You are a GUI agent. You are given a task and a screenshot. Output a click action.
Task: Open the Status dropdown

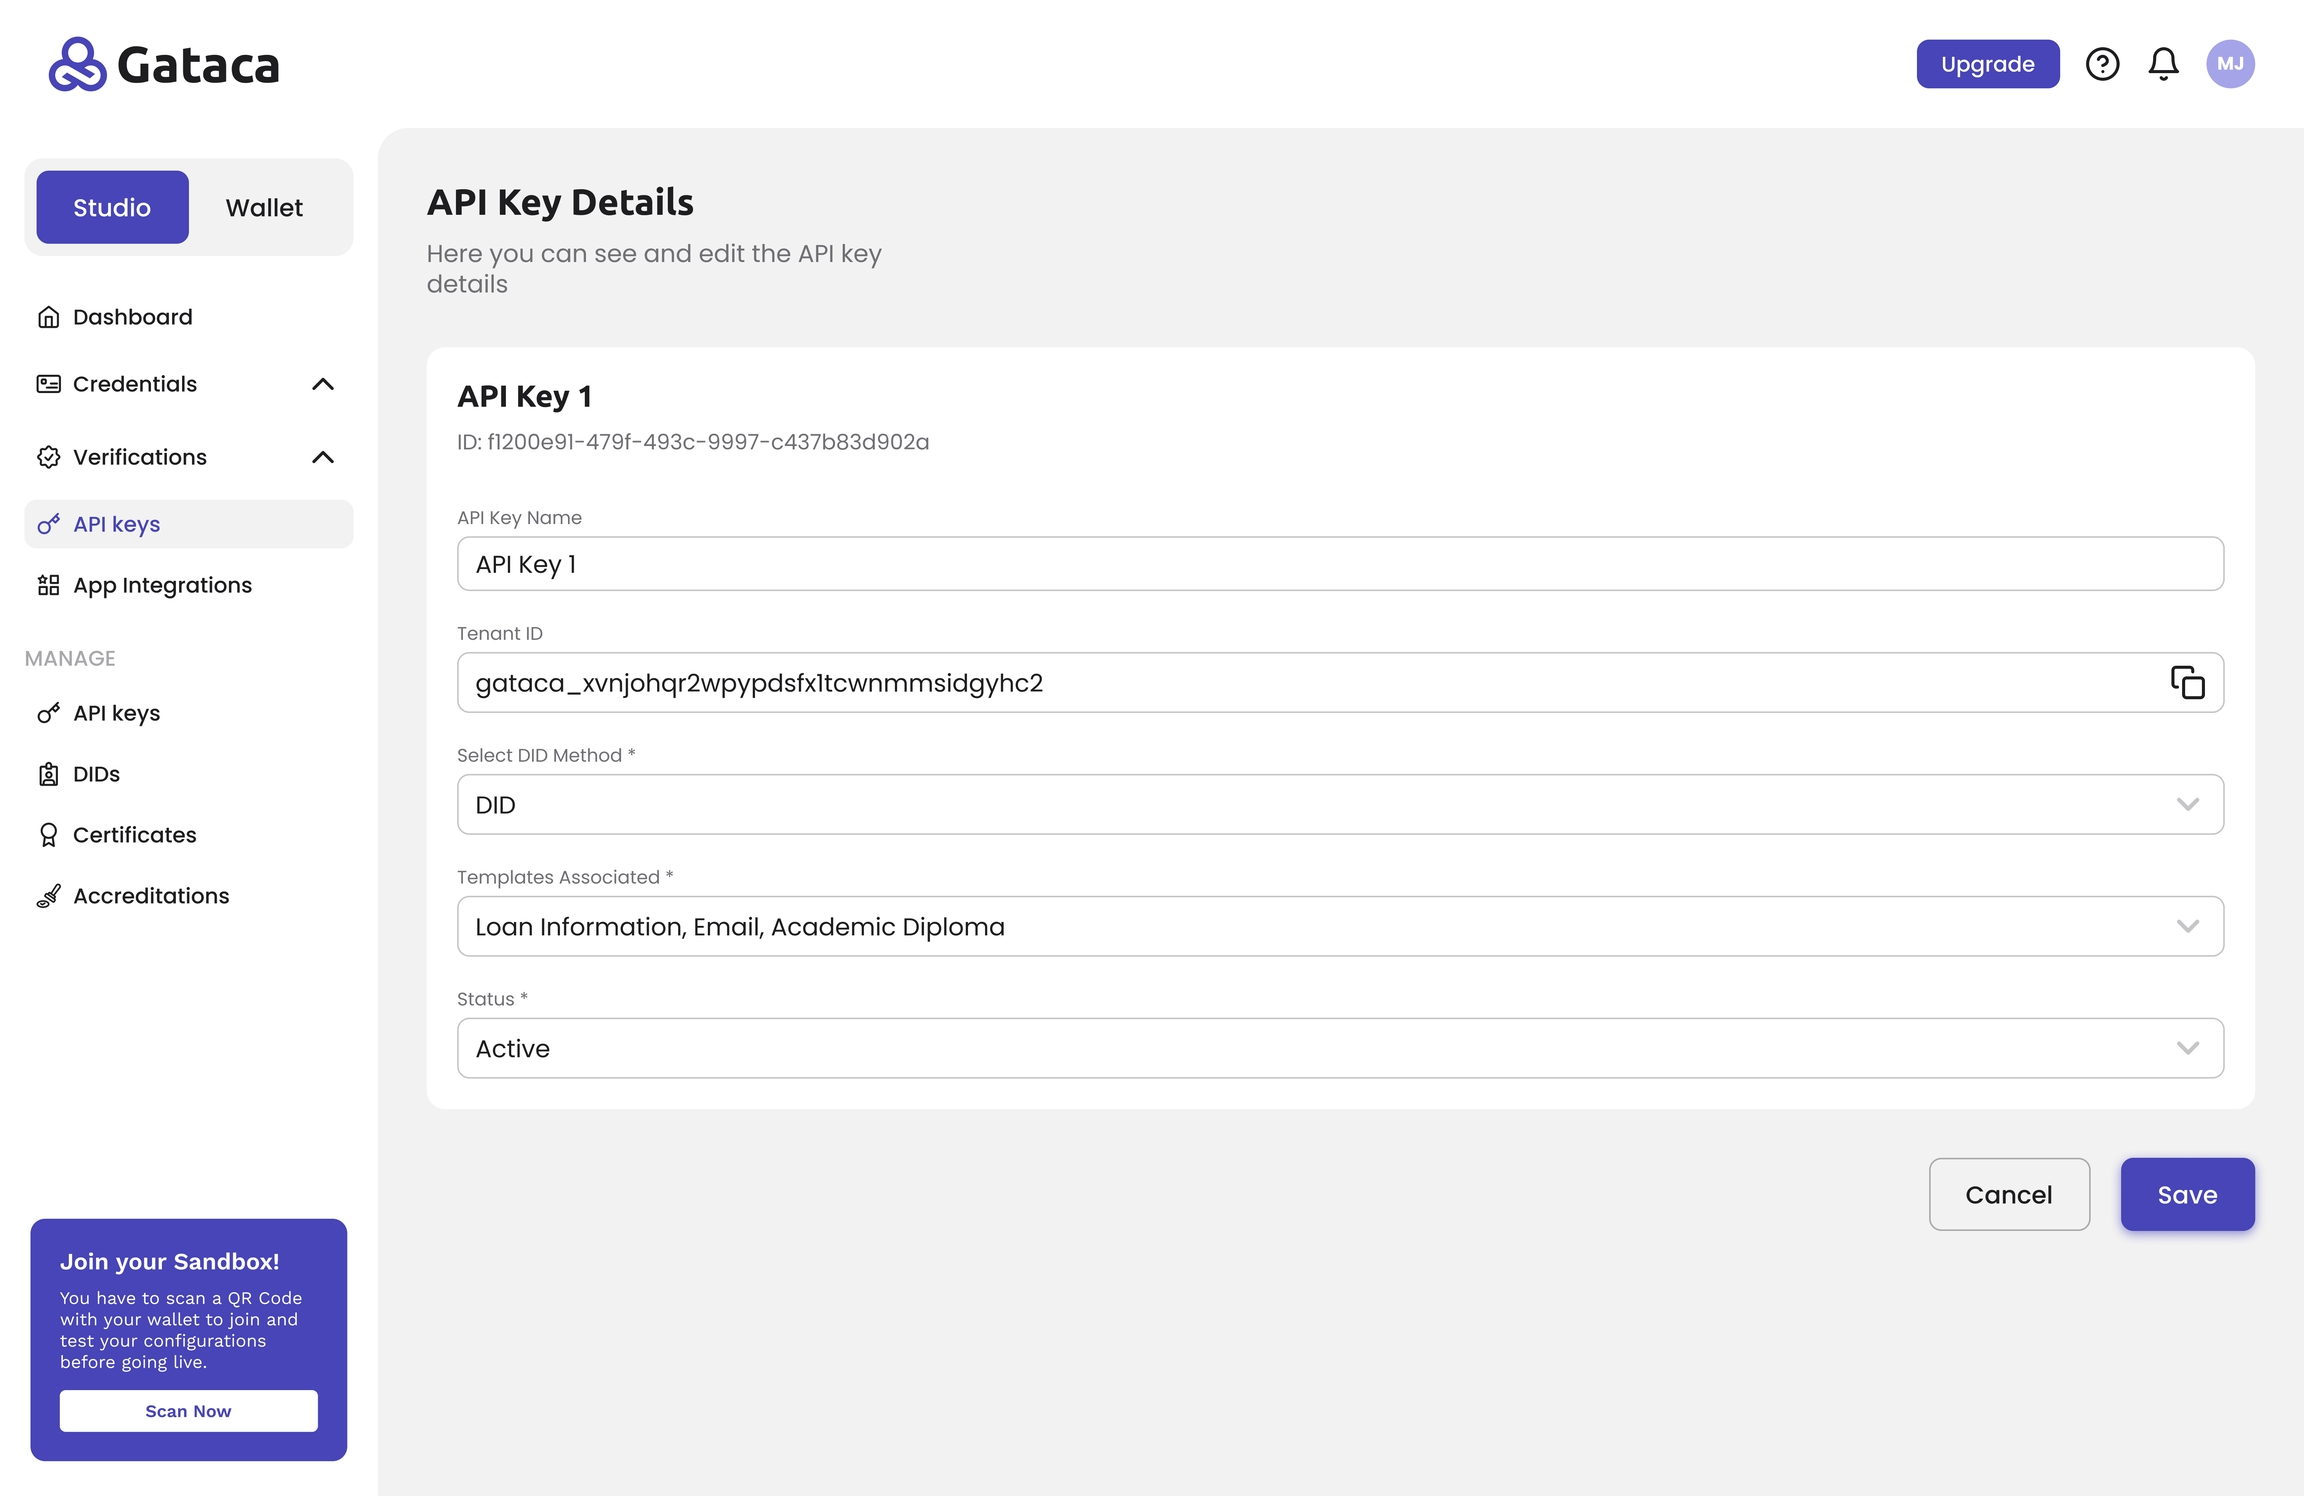pos(1340,1048)
